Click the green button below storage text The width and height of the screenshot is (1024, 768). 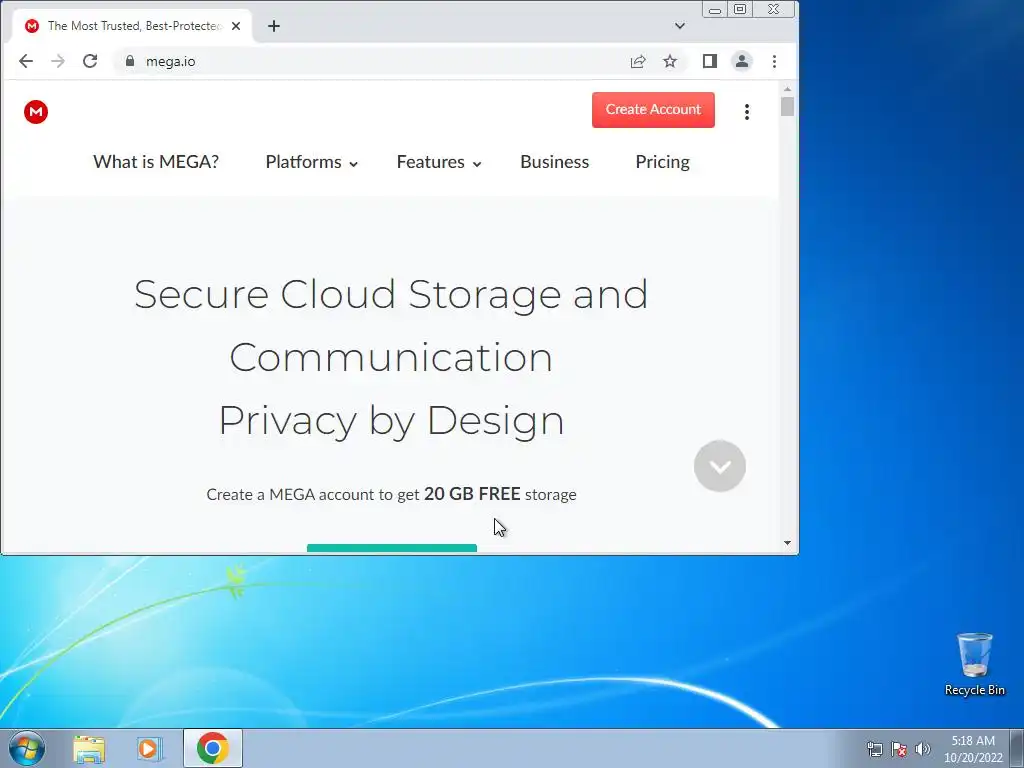click(392, 548)
